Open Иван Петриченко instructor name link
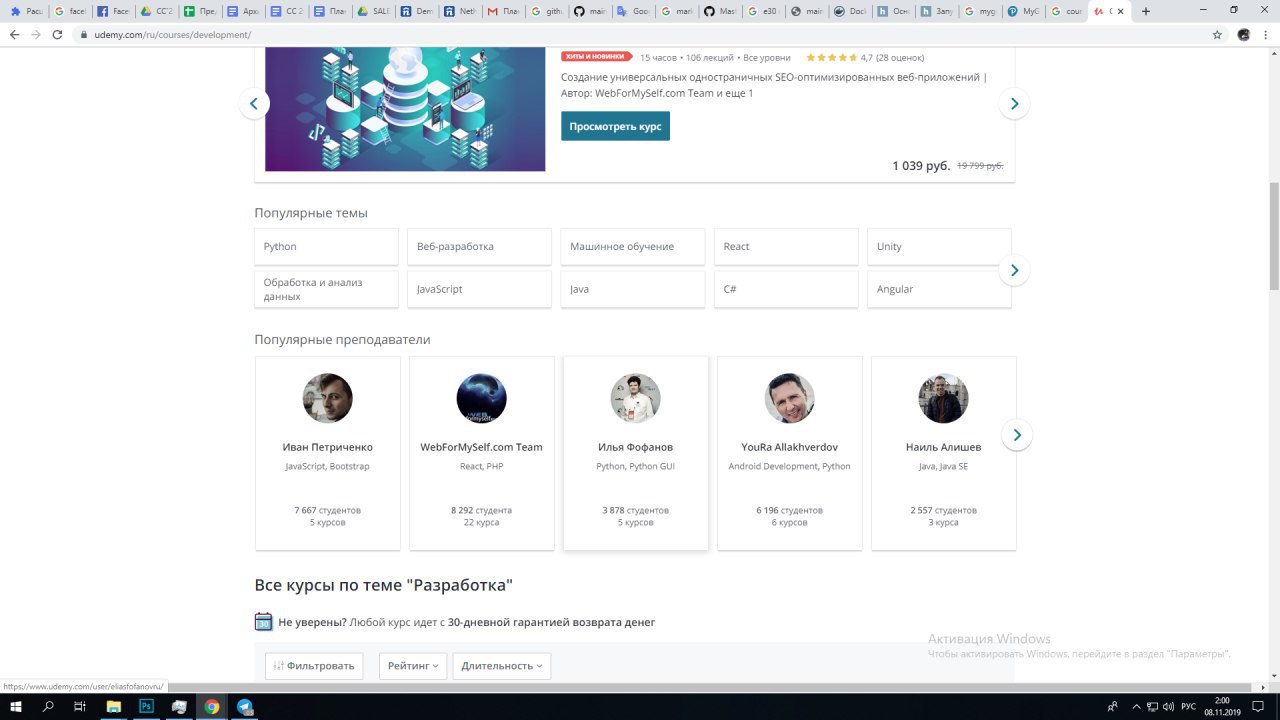Viewport: 1280px width, 720px height. click(328, 447)
